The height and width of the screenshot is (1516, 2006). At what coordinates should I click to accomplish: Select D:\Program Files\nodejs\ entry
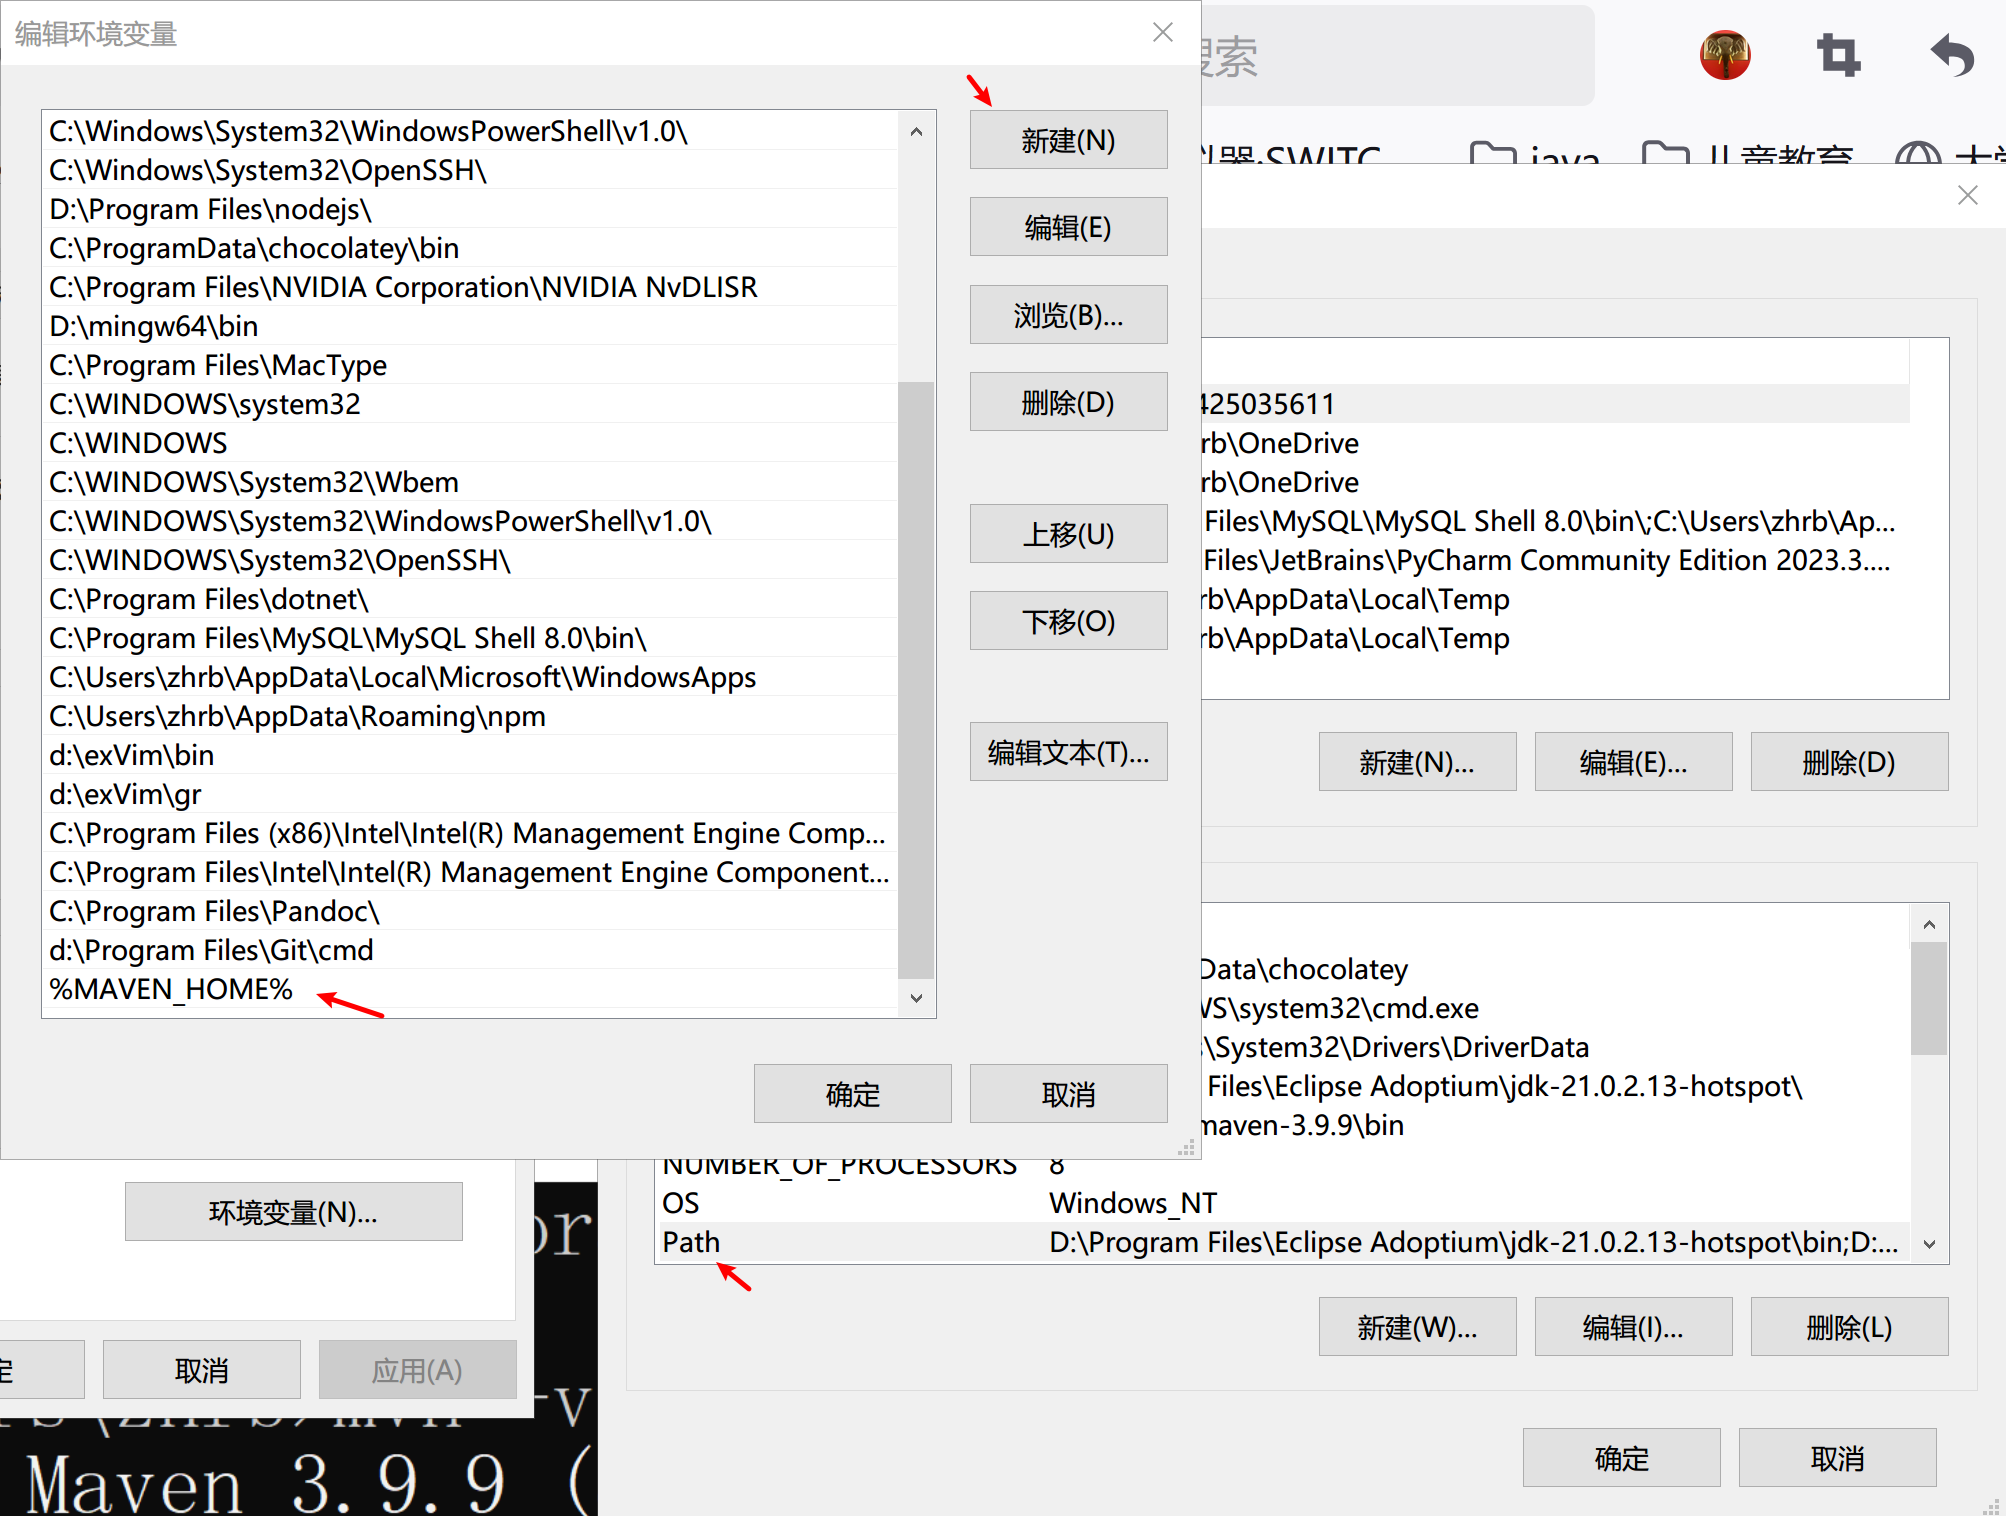pyautogui.click(x=211, y=209)
